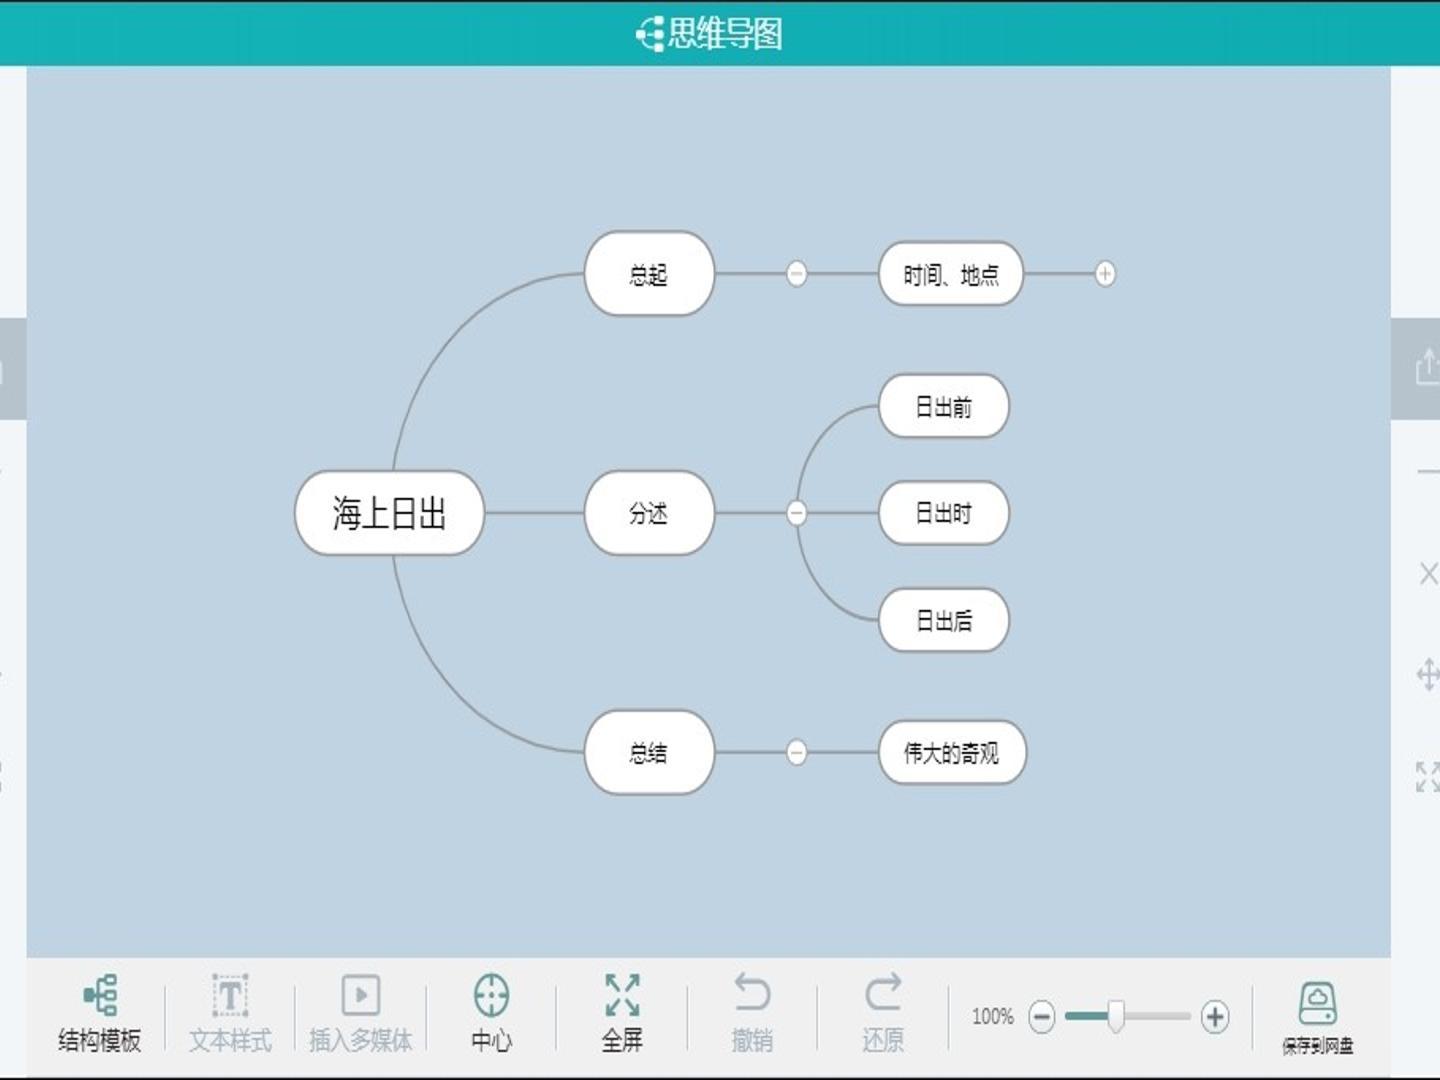Open the 结构模板 structure template tool
1440x1080 pixels.
click(100, 995)
